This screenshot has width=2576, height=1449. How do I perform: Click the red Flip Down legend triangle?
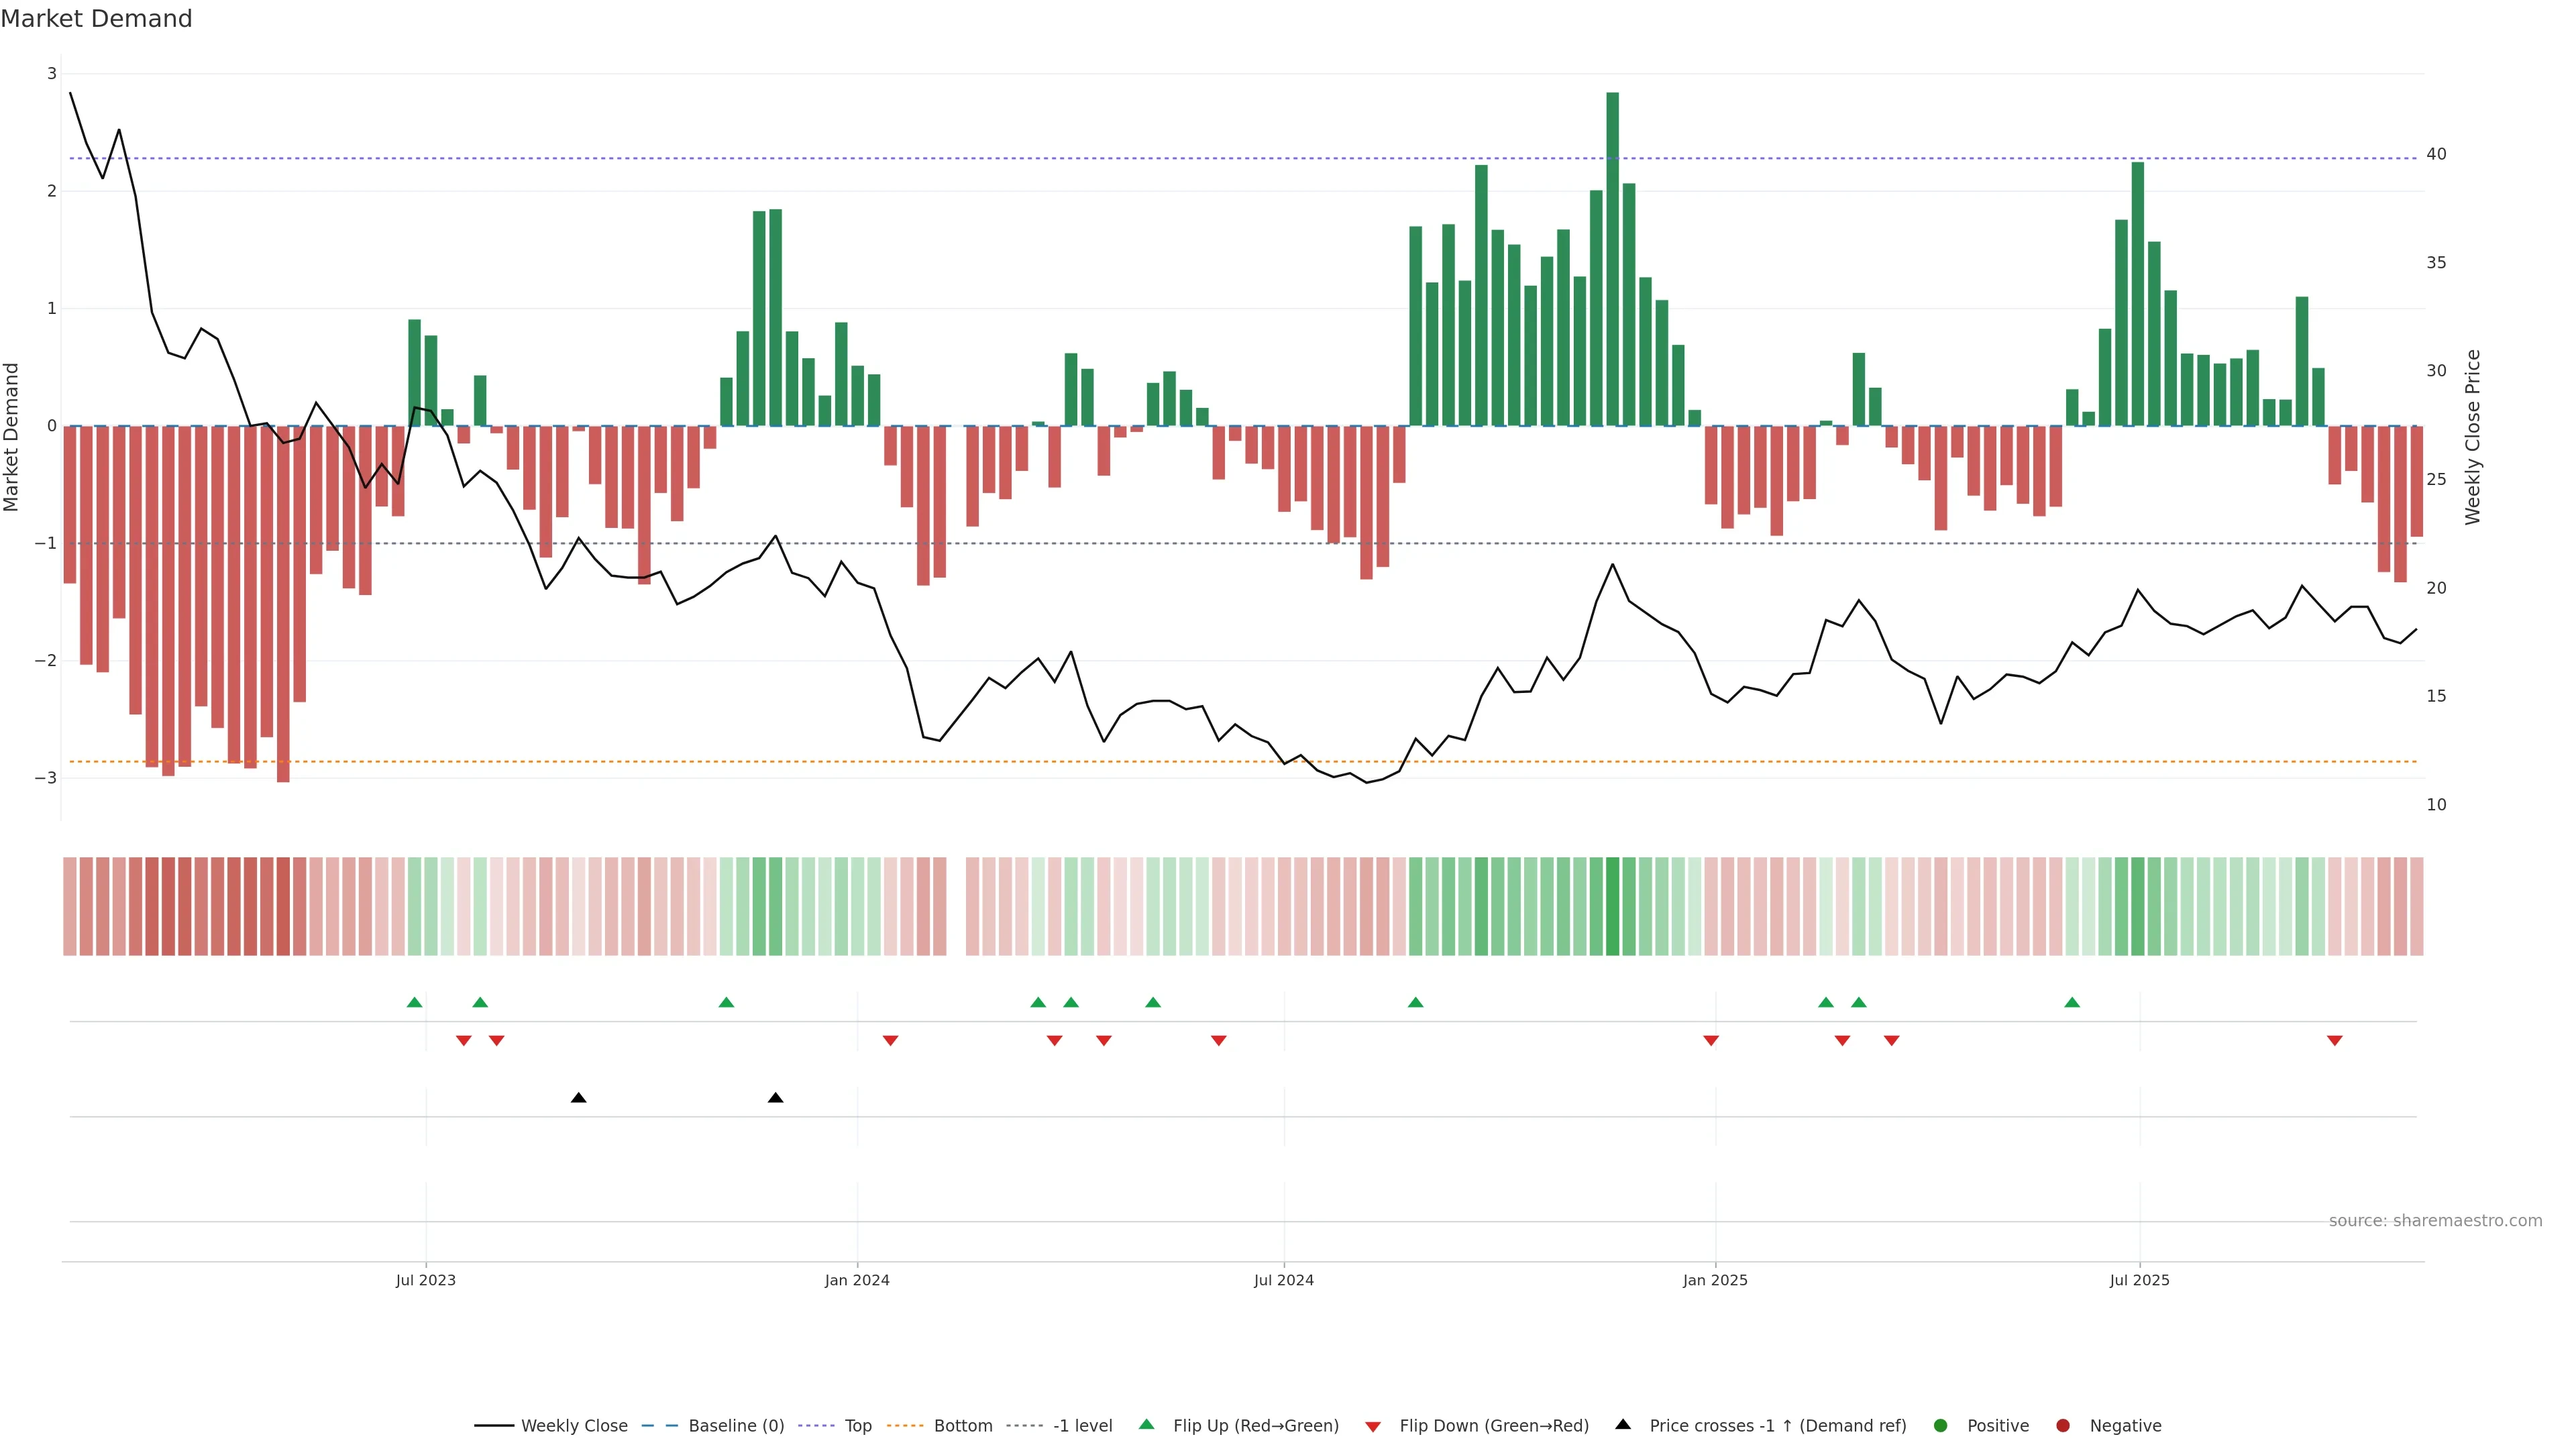[x=1373, y=1427]
